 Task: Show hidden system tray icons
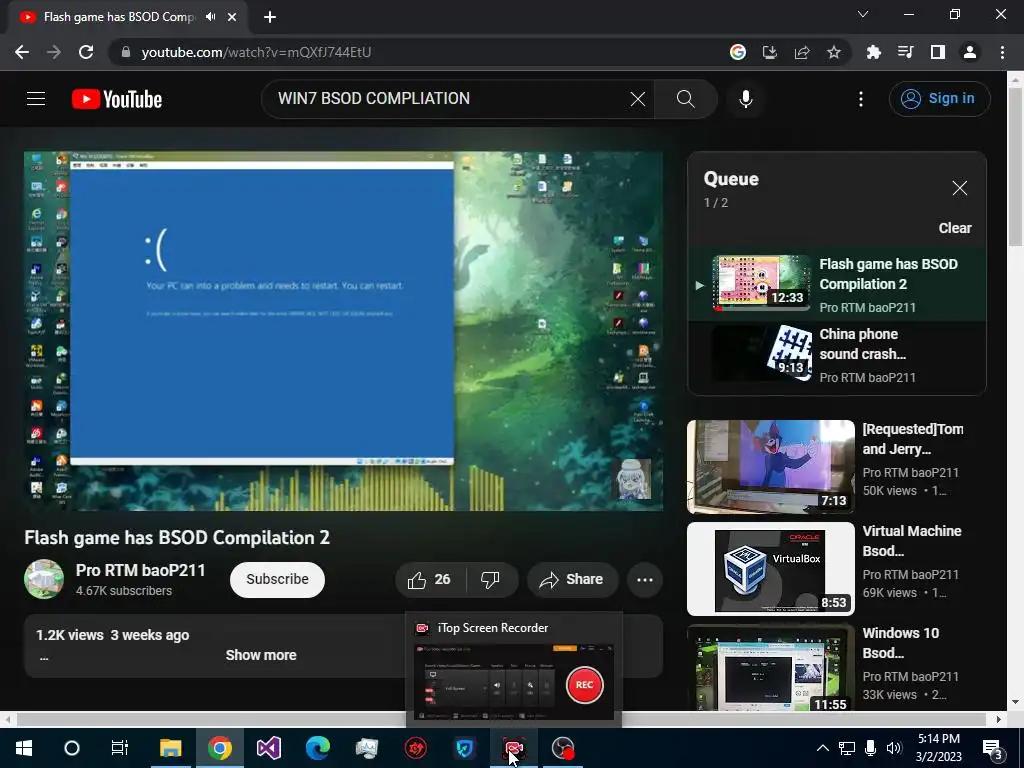[x=823, y=748]
